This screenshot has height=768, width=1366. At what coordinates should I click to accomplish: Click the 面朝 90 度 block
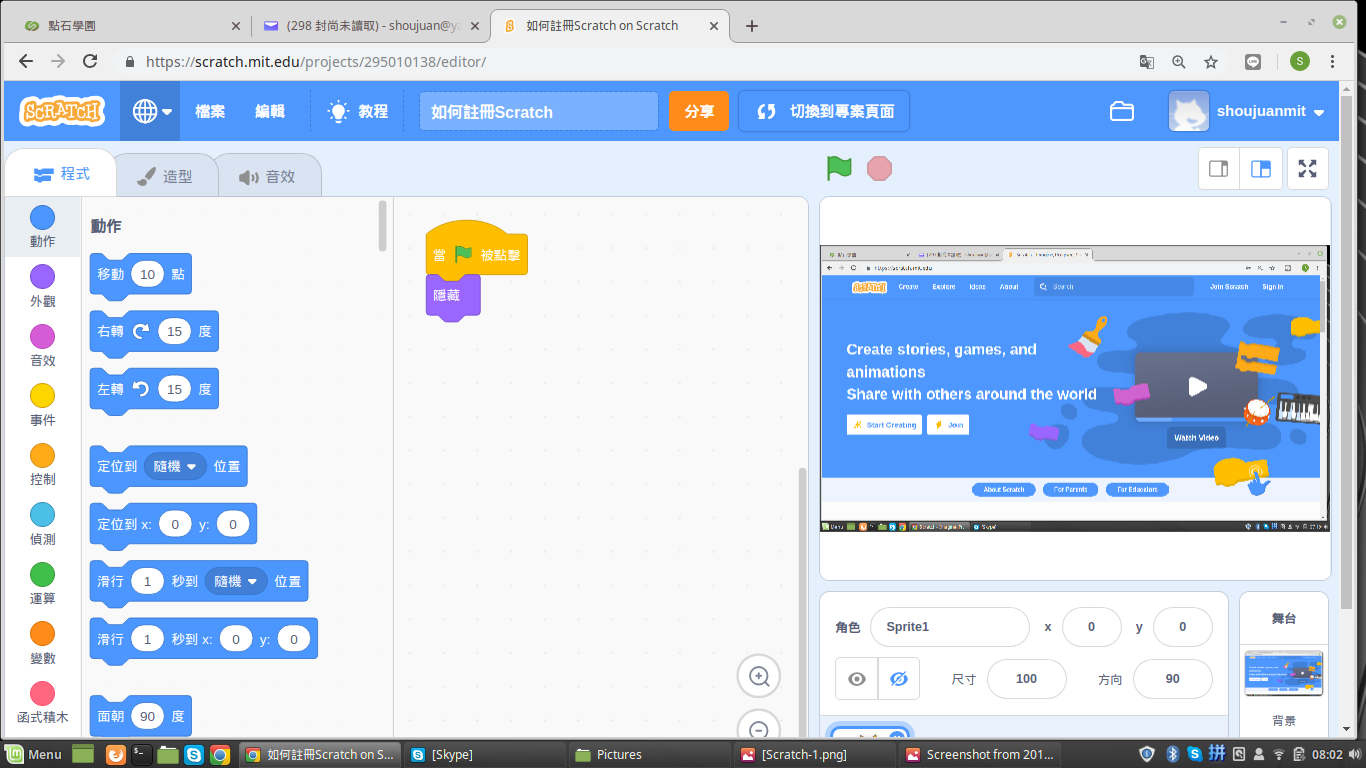point(140,717)
